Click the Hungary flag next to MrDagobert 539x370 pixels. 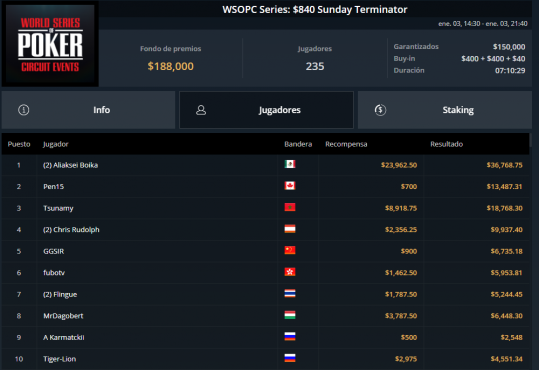[290, 315]
